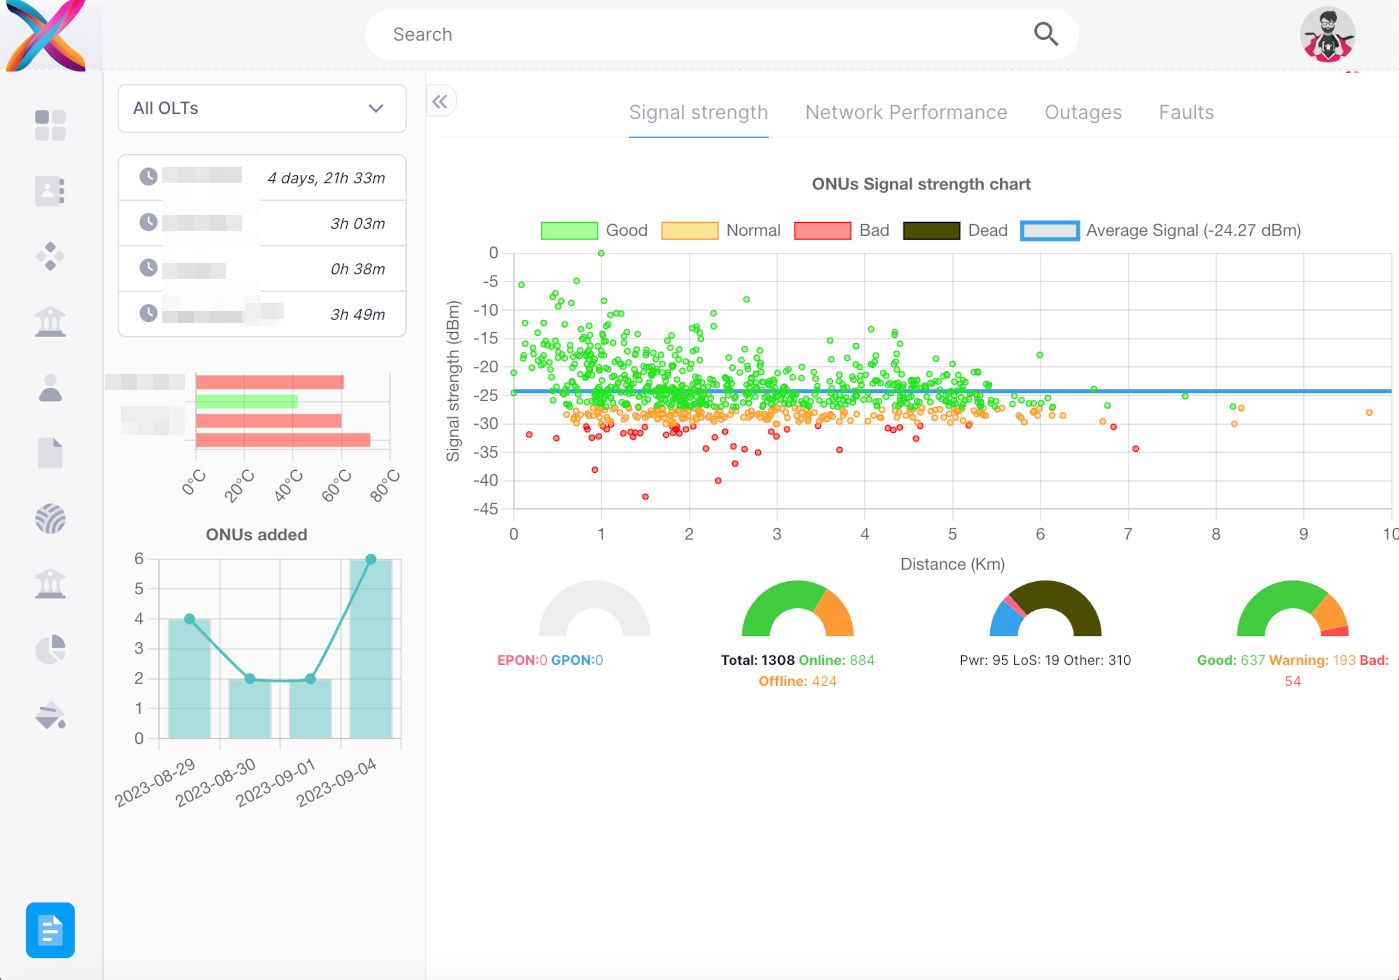Image resolution: width=1399 pixels, height=980 pixels.
Task: Click the modules diamond icon in sidebar
Action: [50, 256]
